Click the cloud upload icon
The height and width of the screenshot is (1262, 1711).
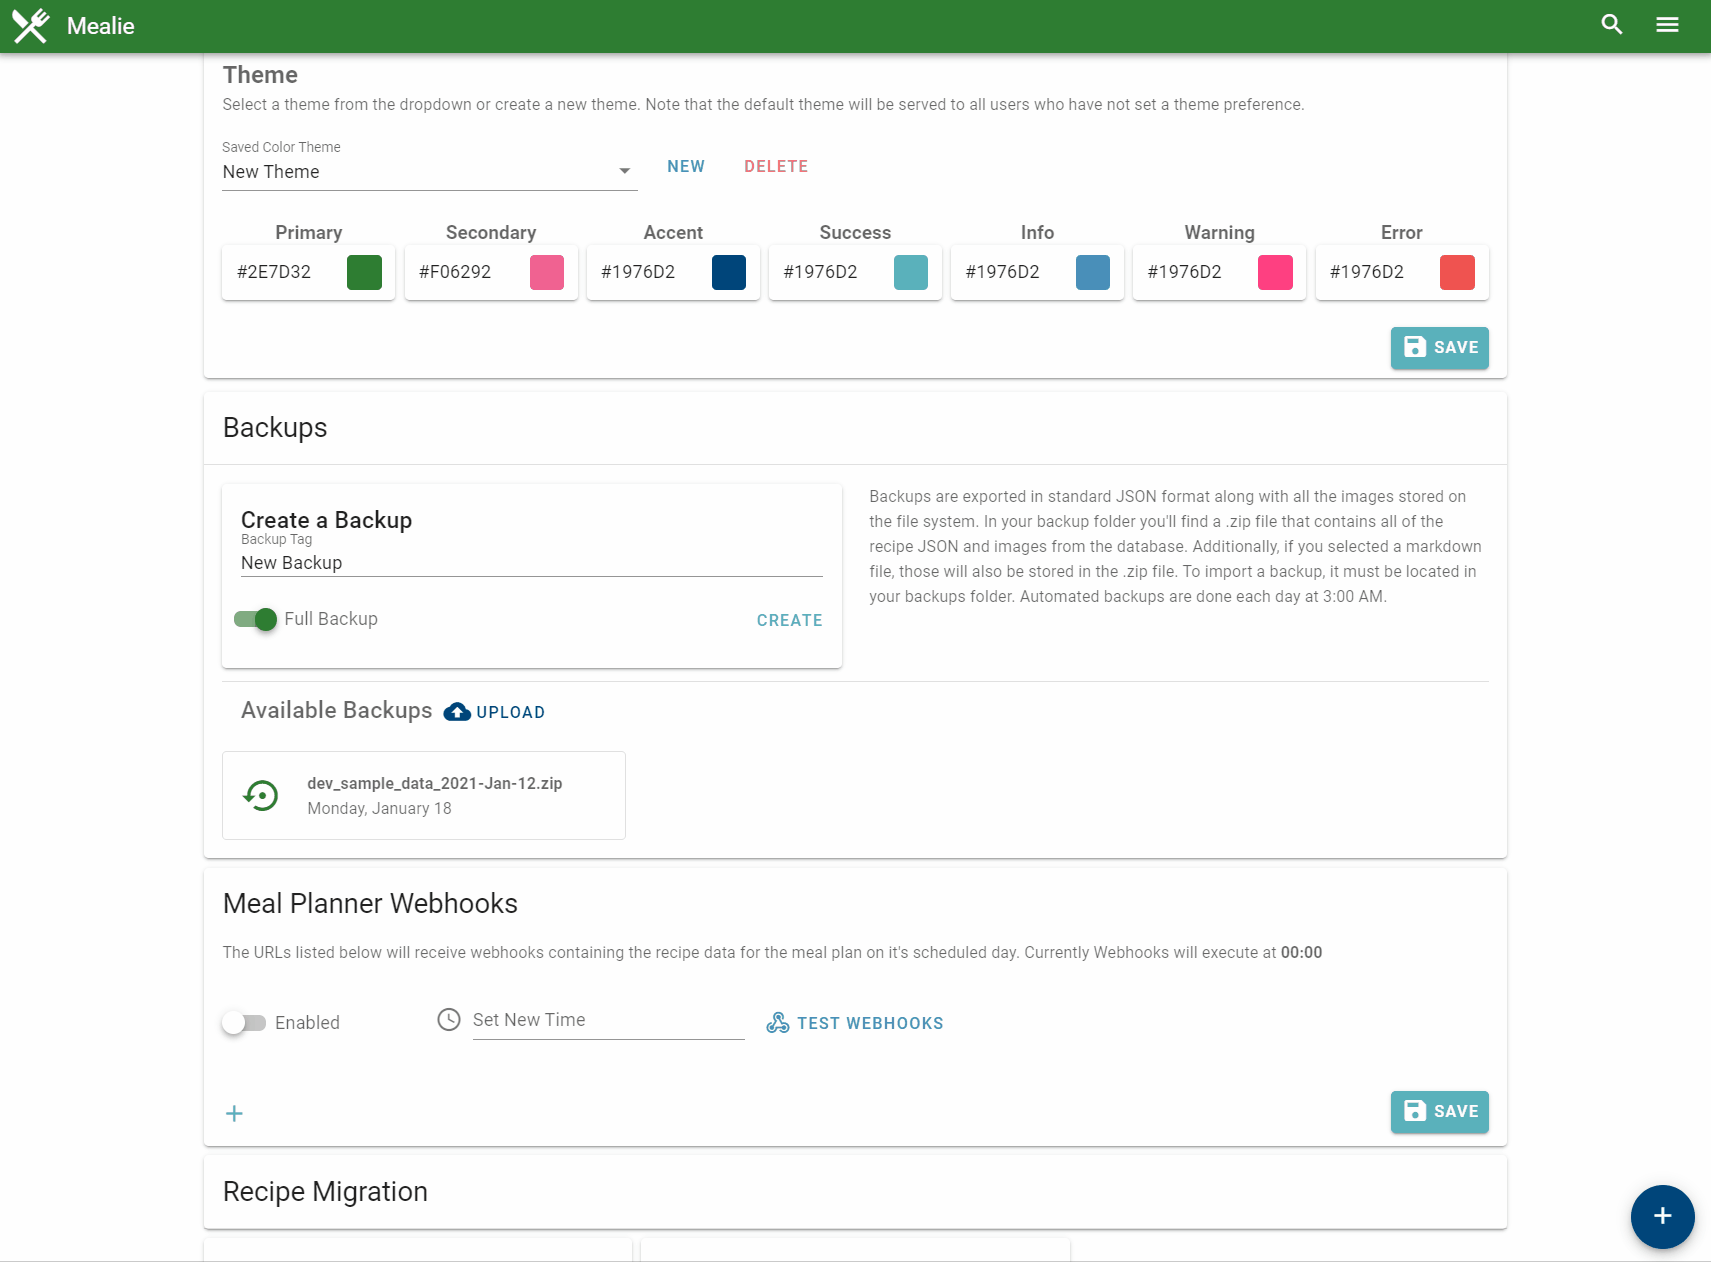[x=457, y=712]
